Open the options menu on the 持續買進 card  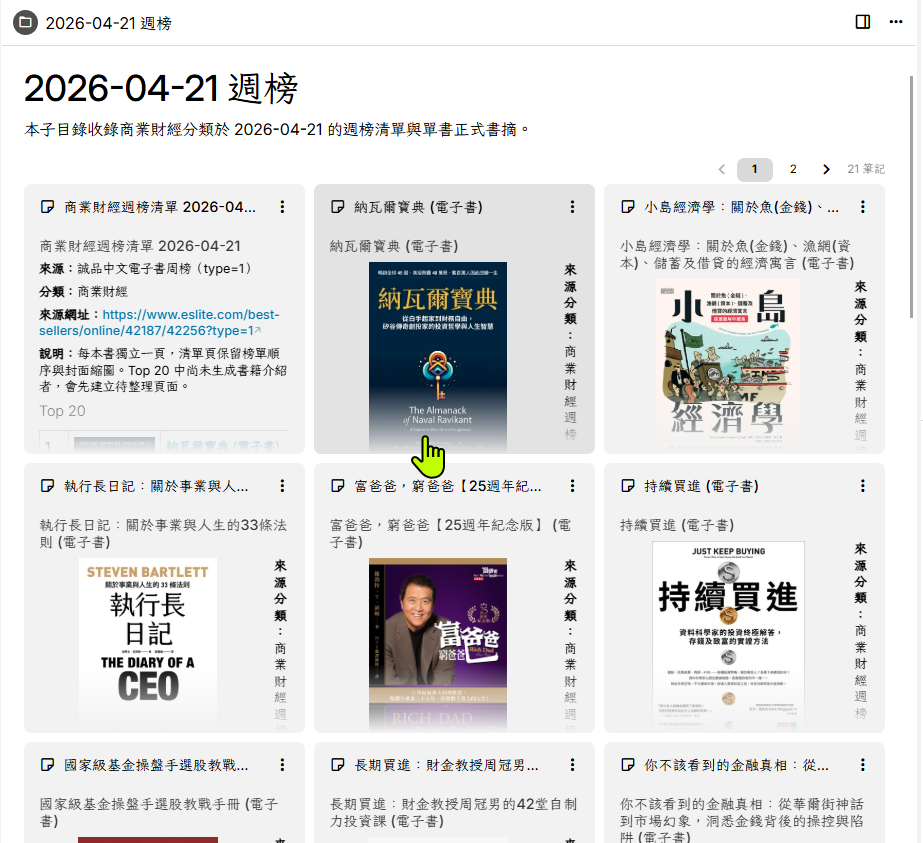pyautogui.click(x=863, y=486)
